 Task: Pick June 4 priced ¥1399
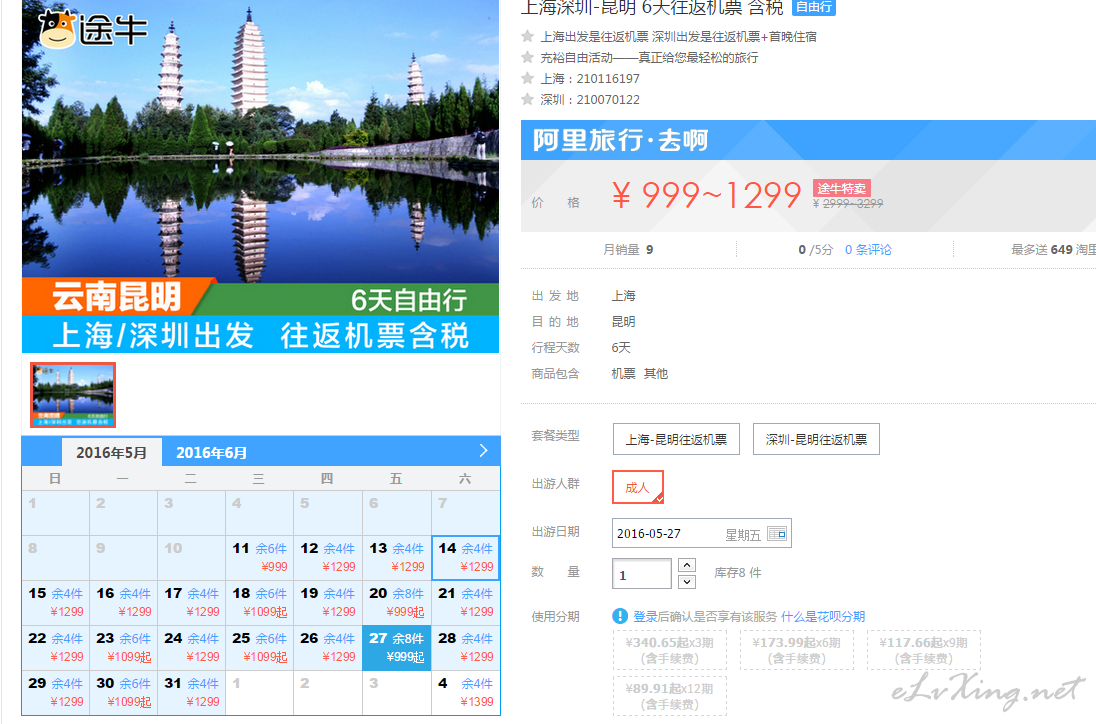tap(466, 693)
